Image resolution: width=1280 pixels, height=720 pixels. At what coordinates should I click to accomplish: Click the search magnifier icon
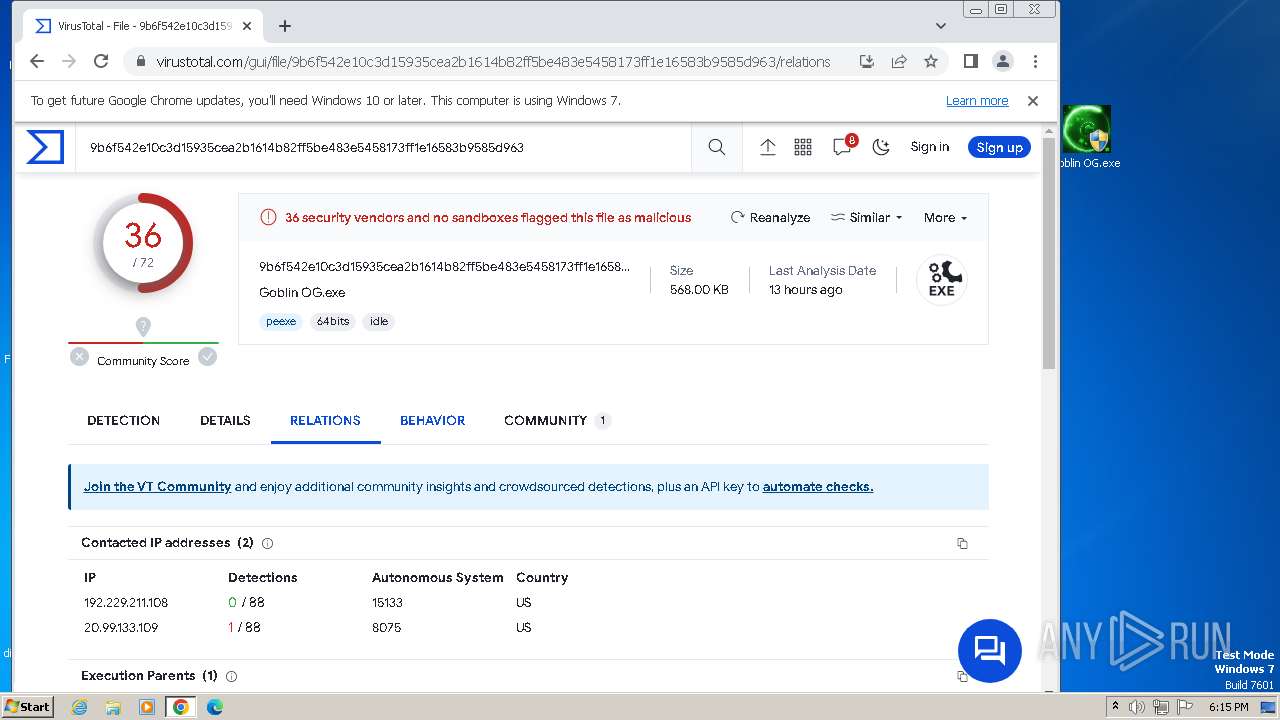click(x=717, y=147)
